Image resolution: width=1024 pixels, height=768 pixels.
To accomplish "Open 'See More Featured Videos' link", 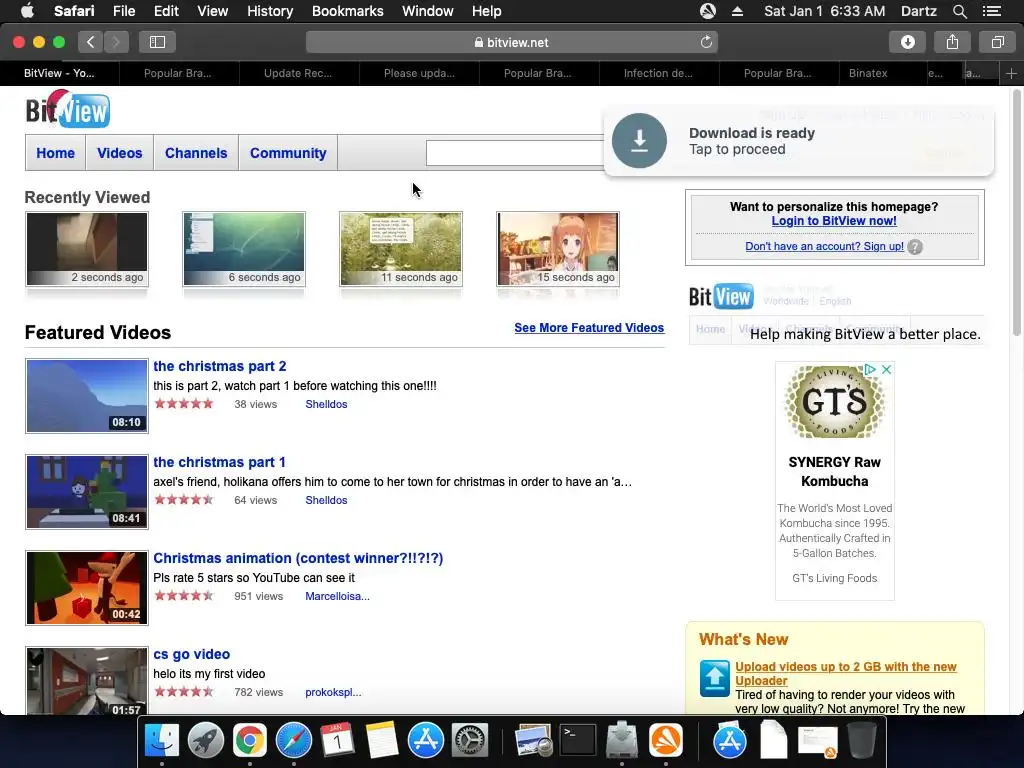I will [589, 328].
